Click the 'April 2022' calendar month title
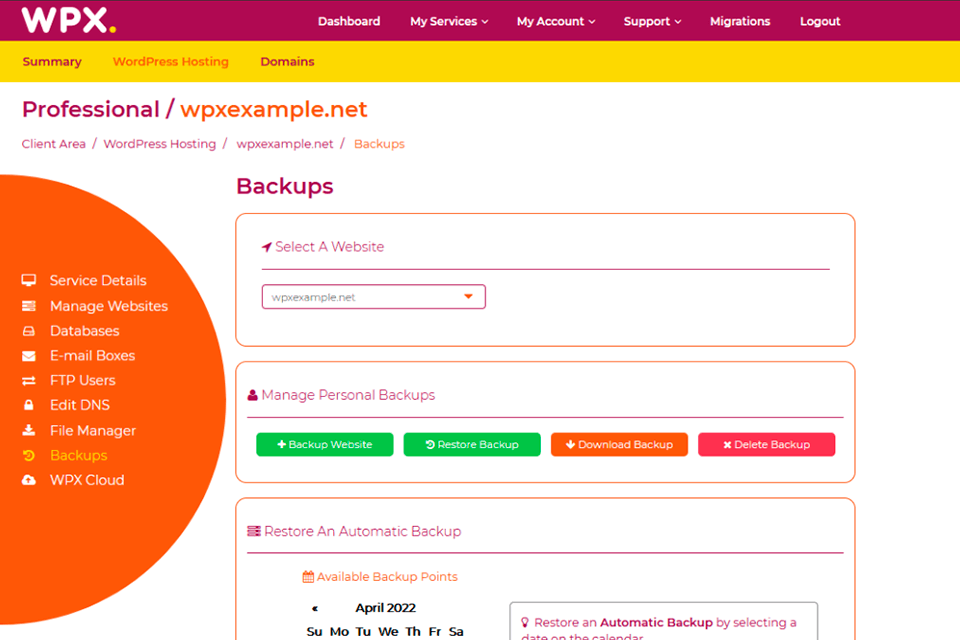Screen dimensions: 960x640 pos(386,608)
